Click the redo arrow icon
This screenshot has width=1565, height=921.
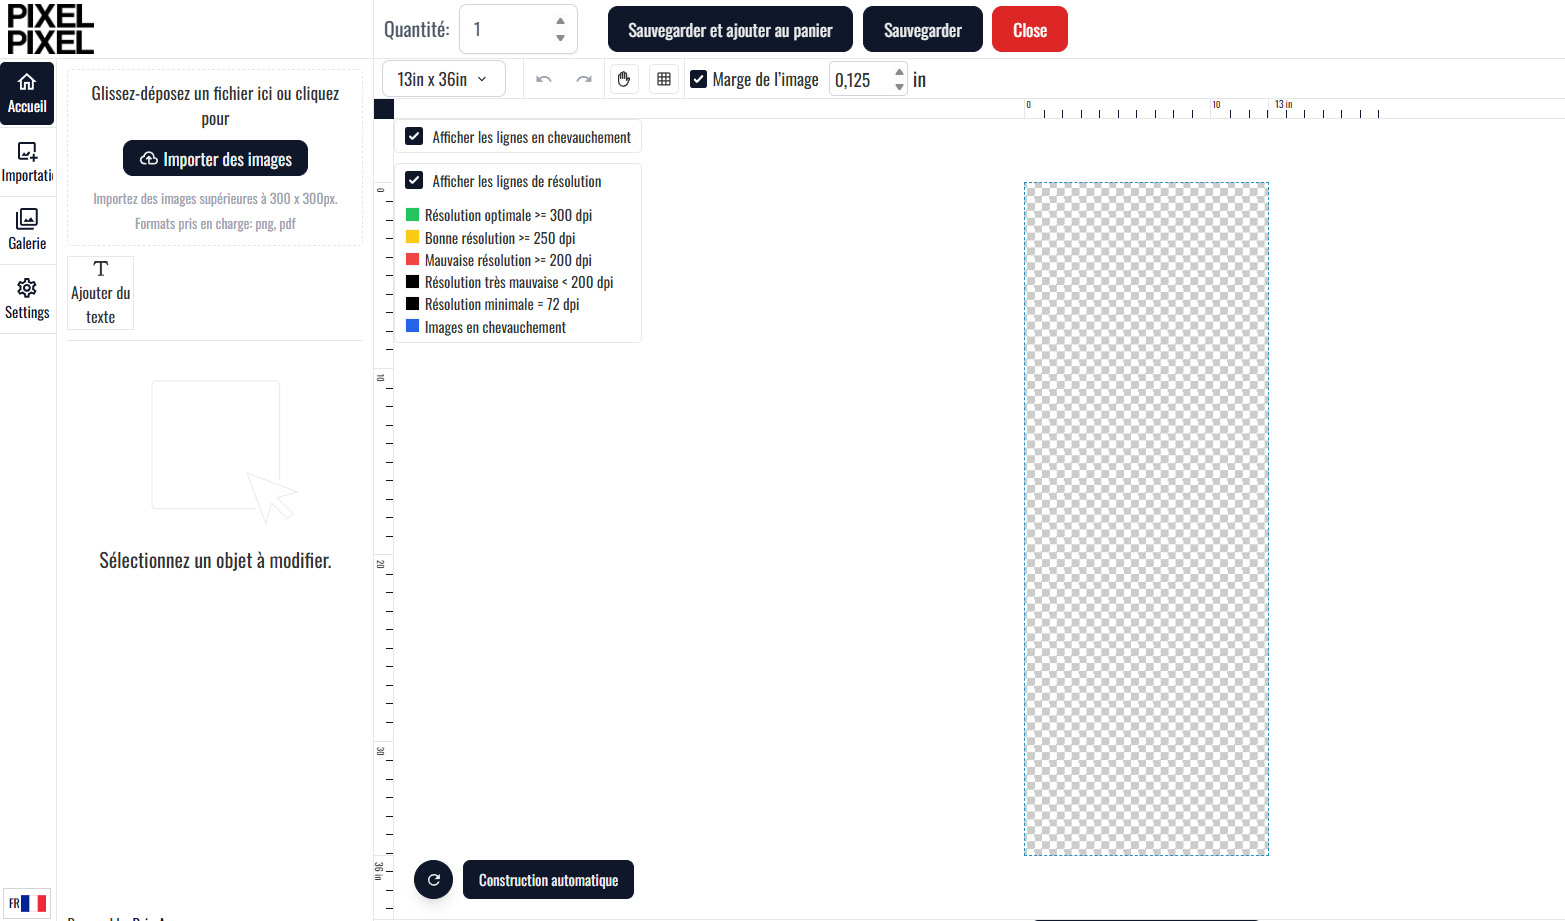click(x=584, y=79)
